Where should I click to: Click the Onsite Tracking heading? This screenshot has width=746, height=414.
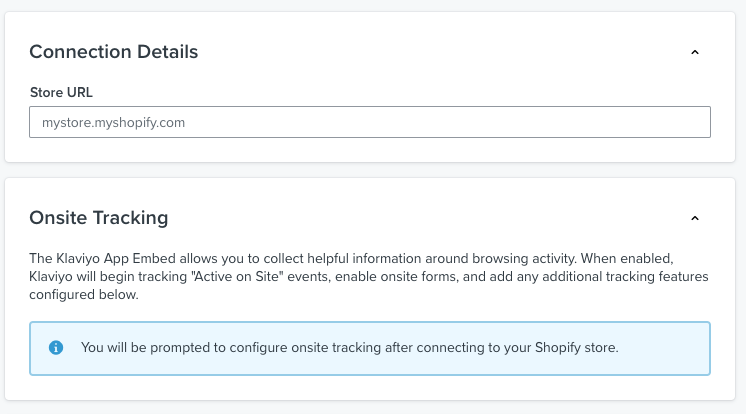point(98,218)
